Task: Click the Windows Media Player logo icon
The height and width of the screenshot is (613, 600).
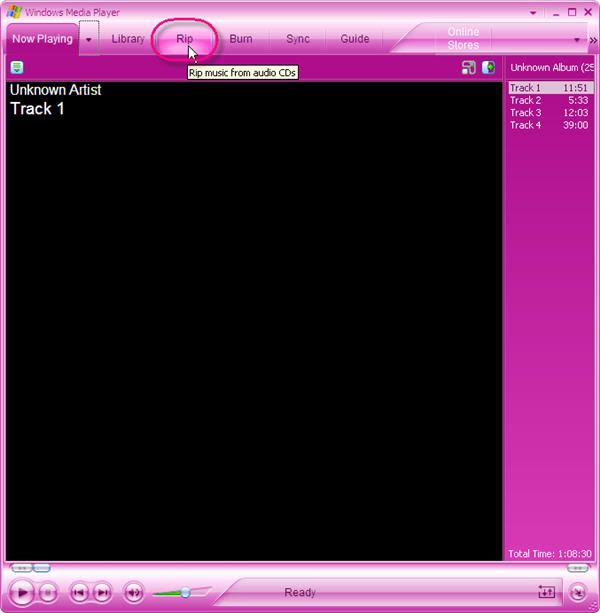Action: point(14,11)
